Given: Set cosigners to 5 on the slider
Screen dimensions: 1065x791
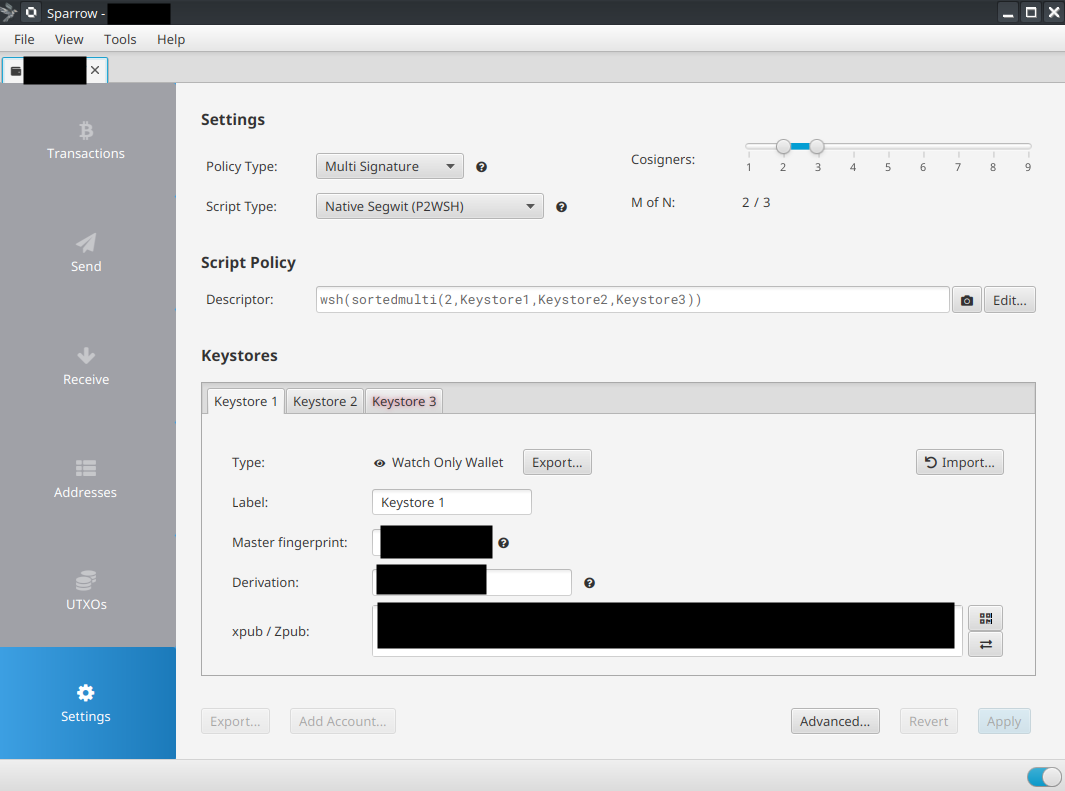Looking at the screenshot, I should coord(887,145).
